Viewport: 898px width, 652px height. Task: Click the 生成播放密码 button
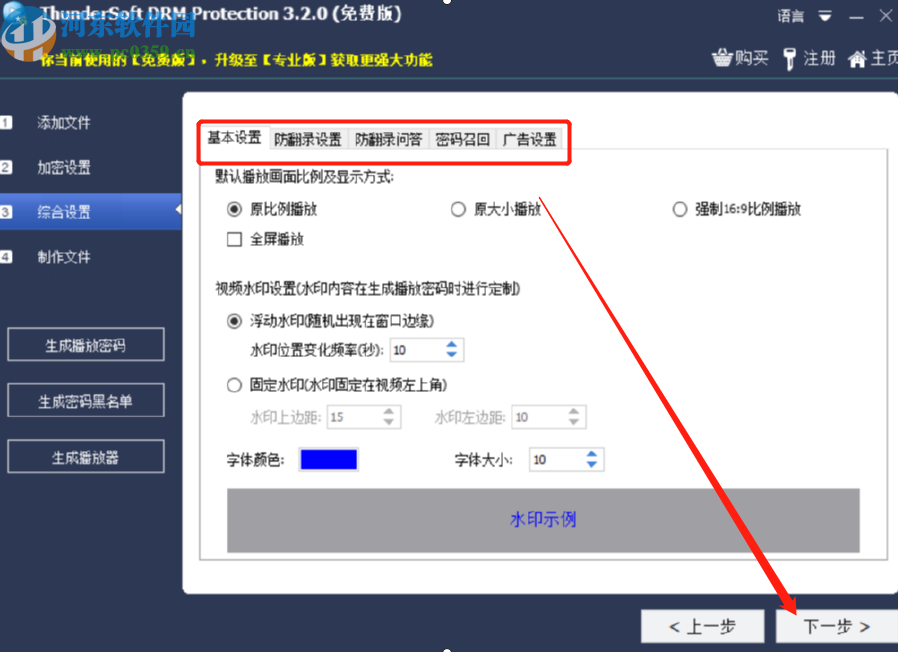[x=85, y=343]
